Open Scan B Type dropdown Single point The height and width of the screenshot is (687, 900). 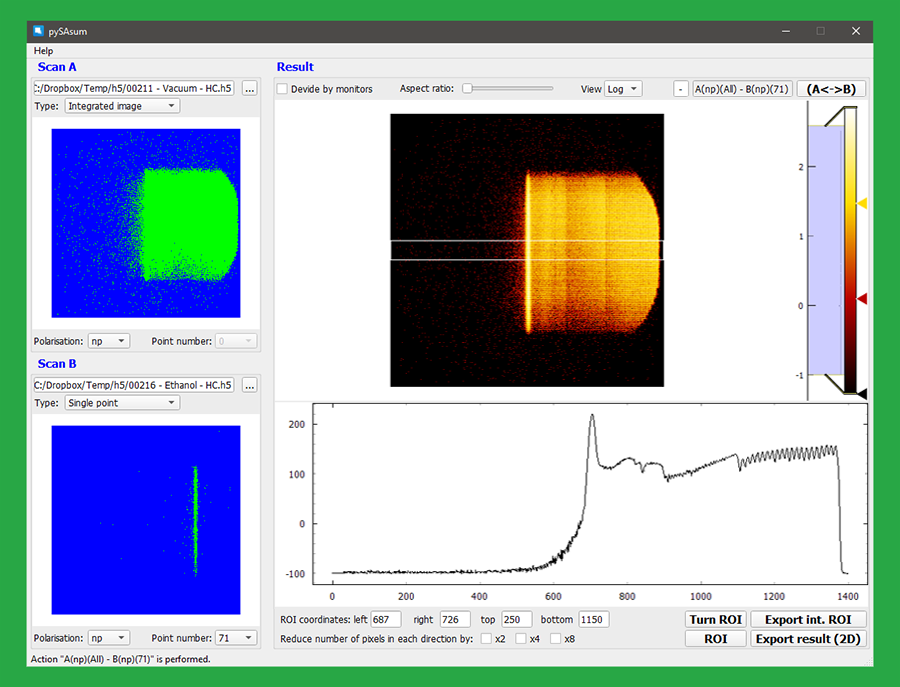coord(122,403)
